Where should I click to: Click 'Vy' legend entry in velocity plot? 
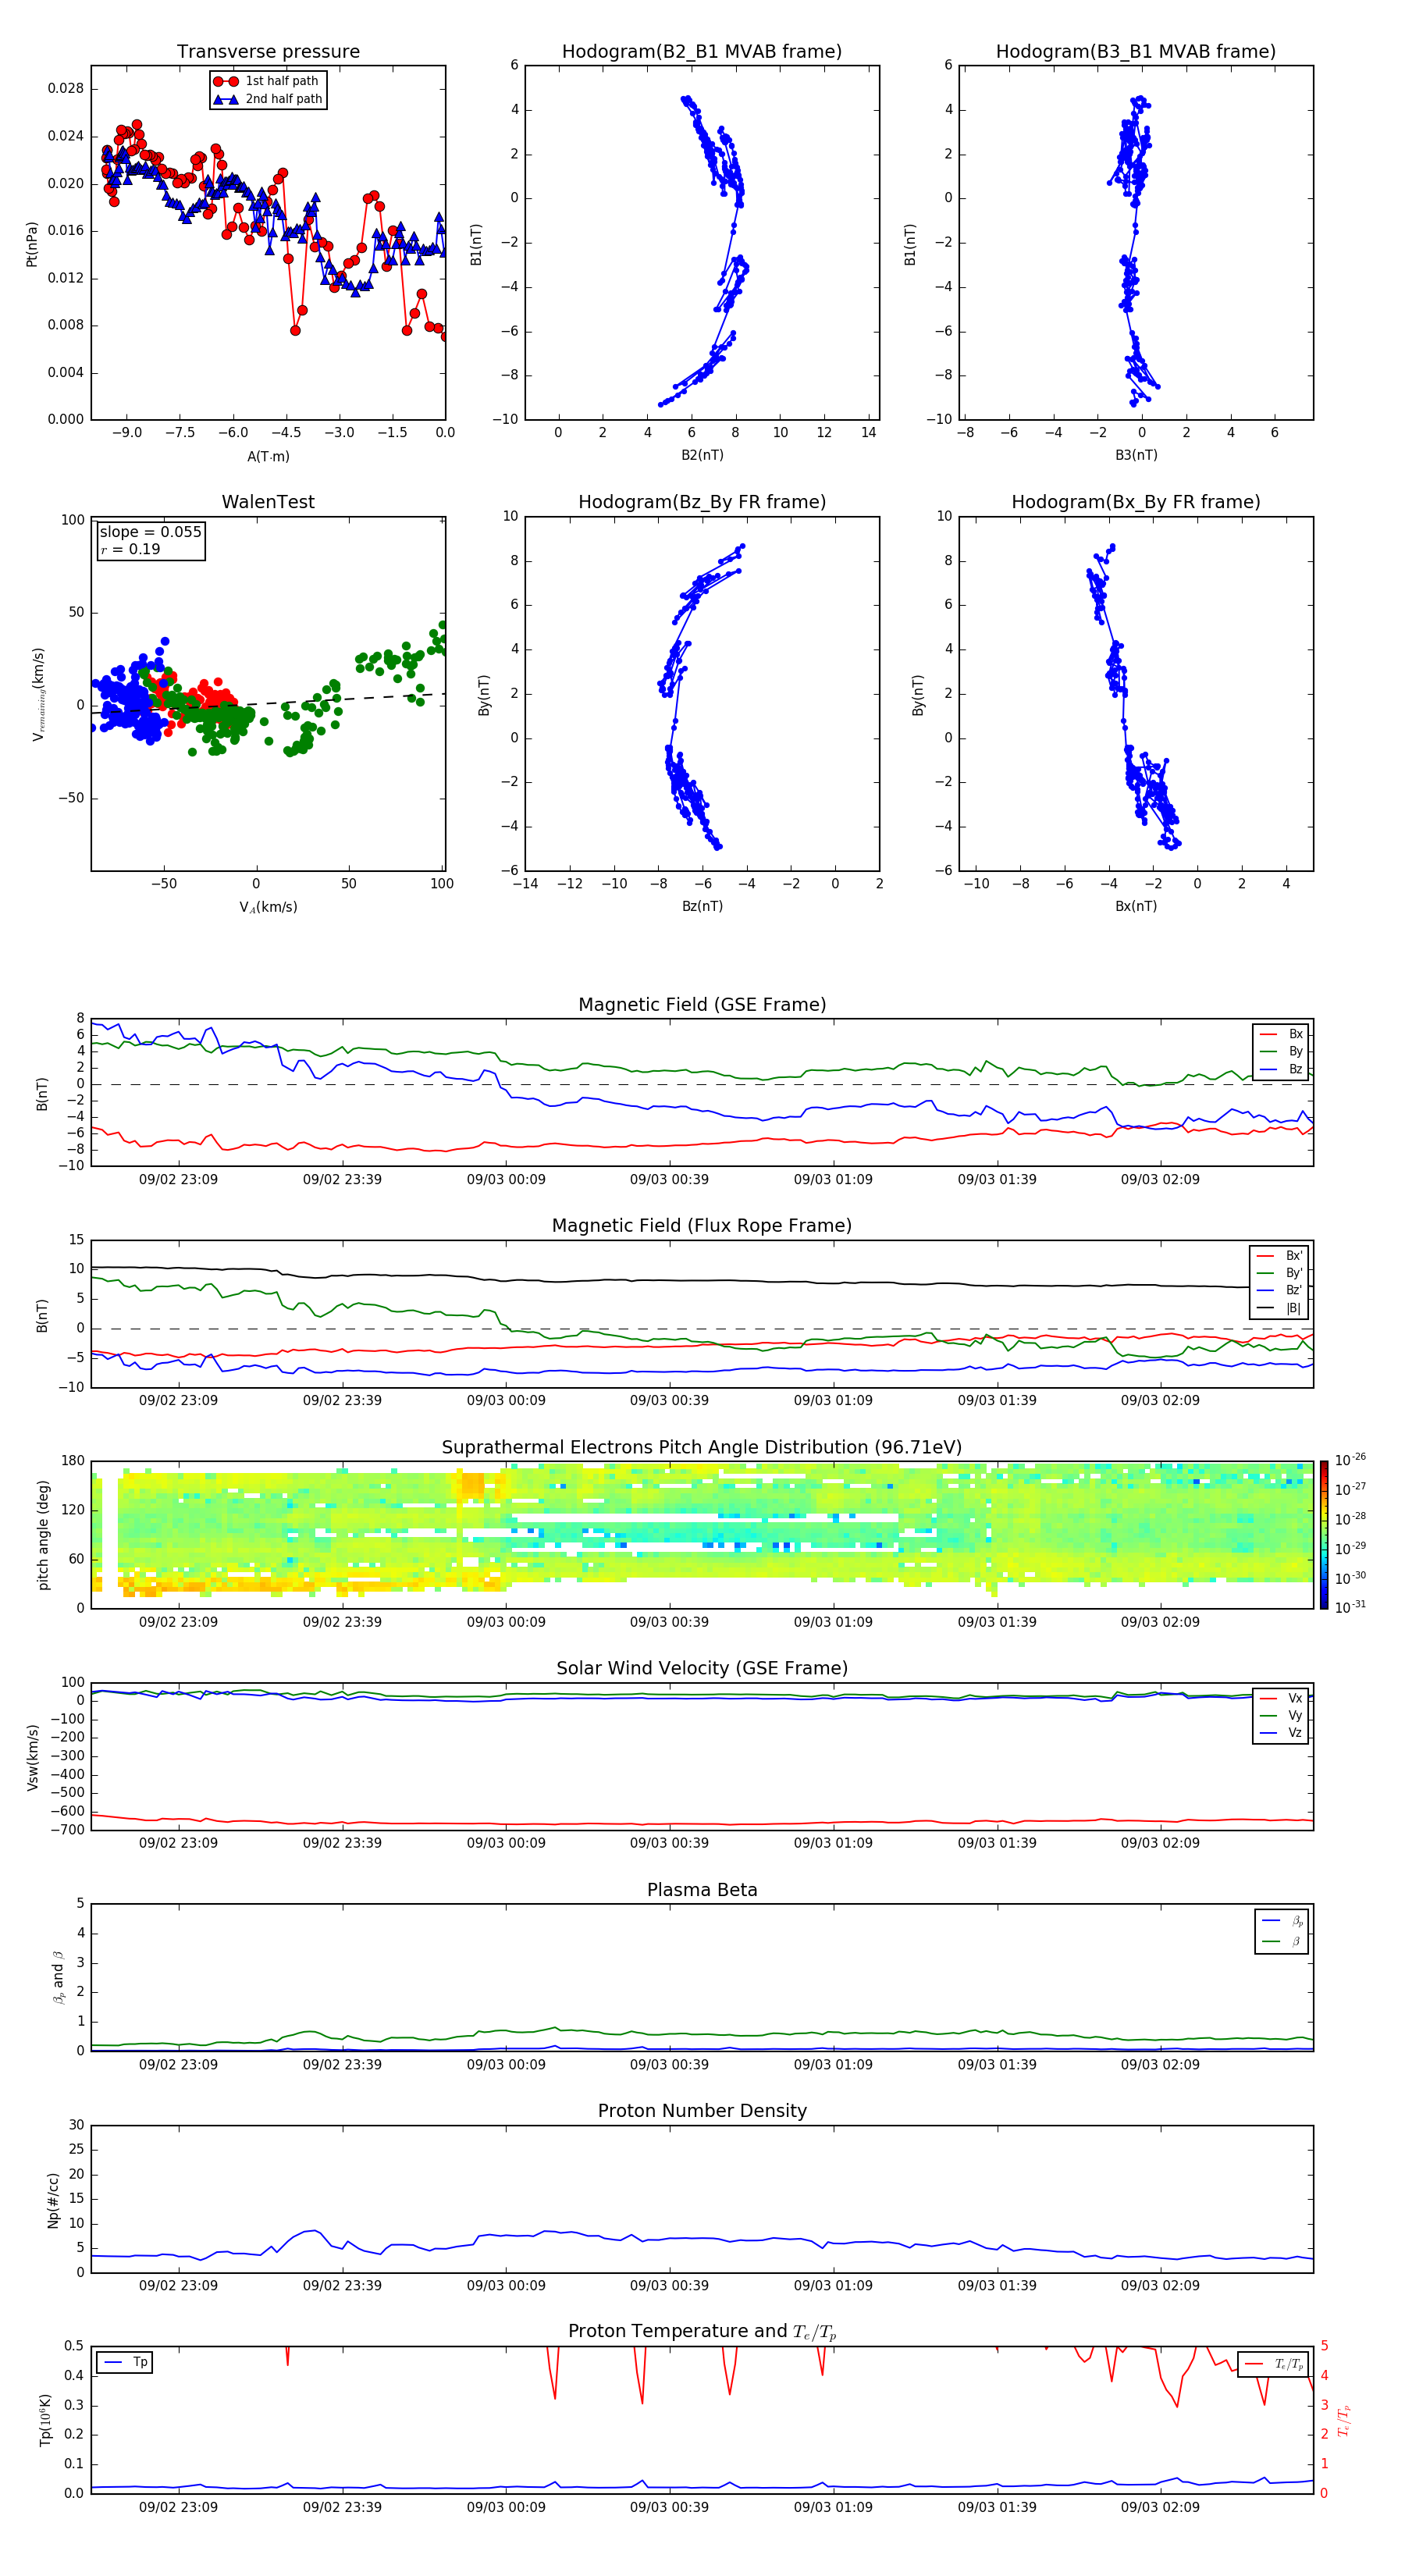pyautogui.click(x=1282, y=1715)
